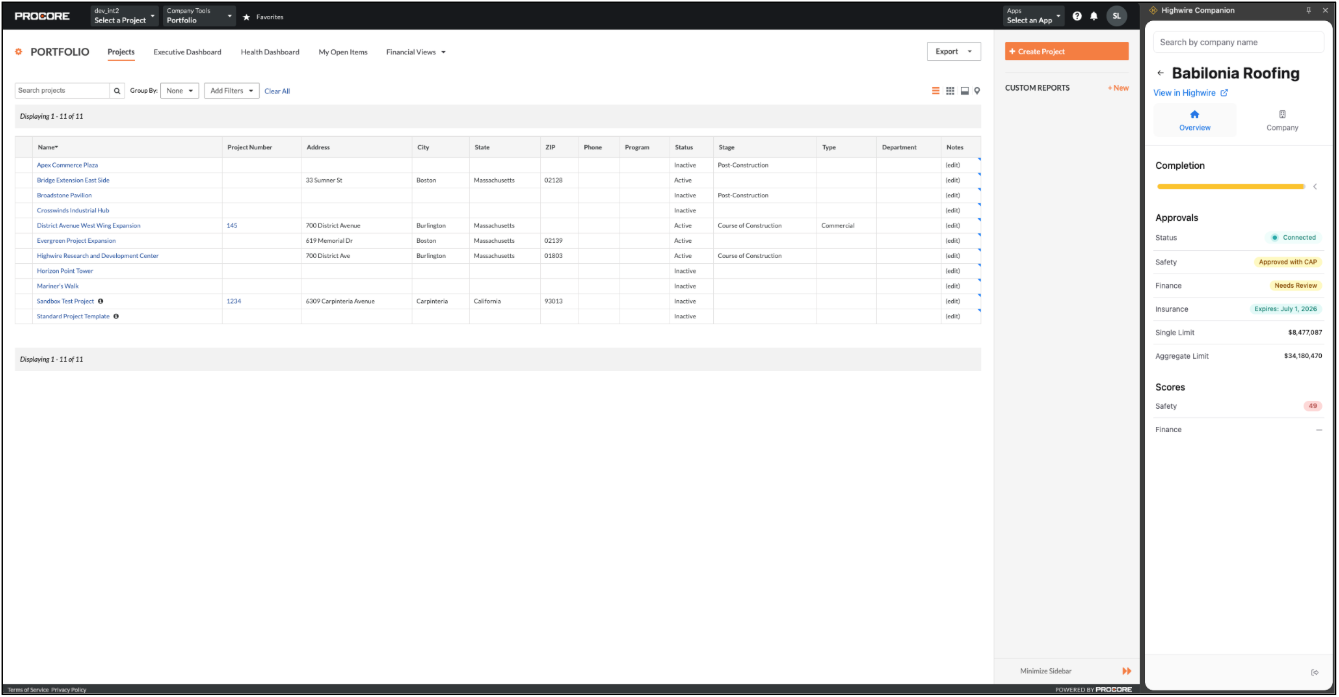Open the Group By dropdown
Screen dimensions: 1339x697
(x=179, y=91)
